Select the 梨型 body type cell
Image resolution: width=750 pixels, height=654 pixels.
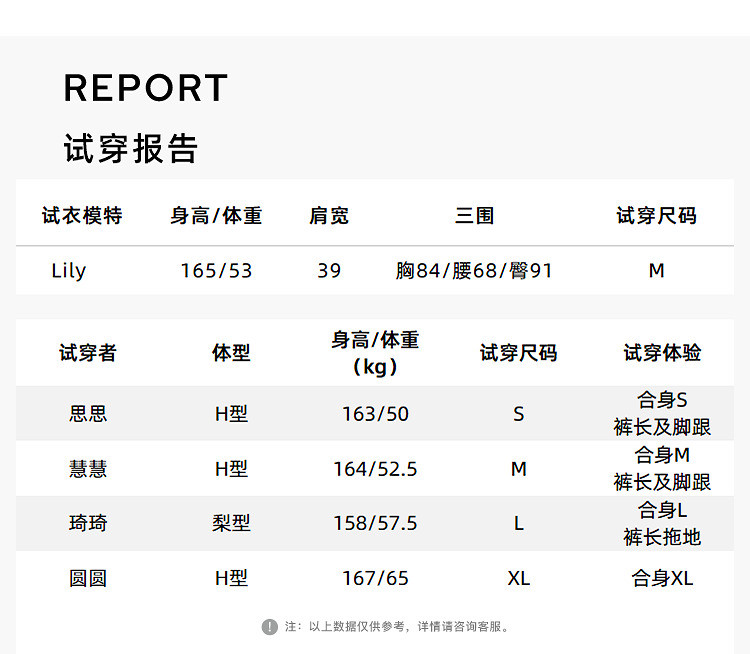click(231, 523)
